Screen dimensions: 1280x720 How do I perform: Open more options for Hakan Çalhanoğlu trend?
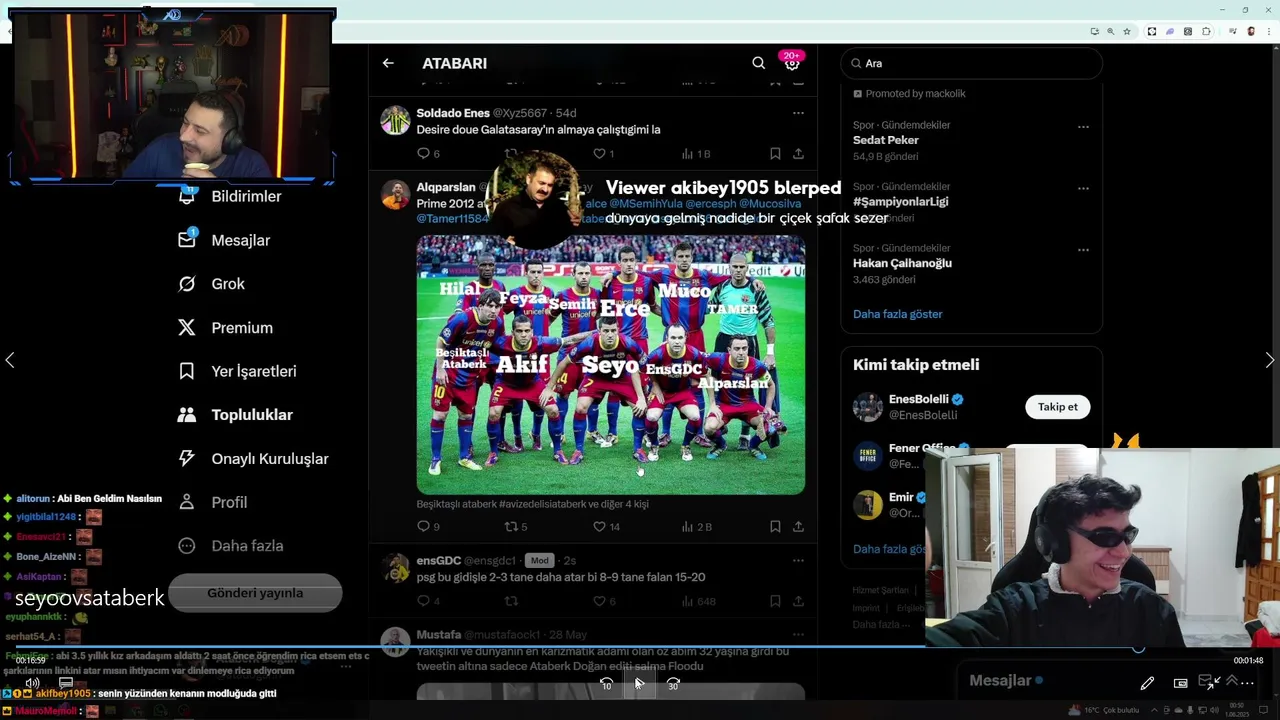pos(1083,249)
